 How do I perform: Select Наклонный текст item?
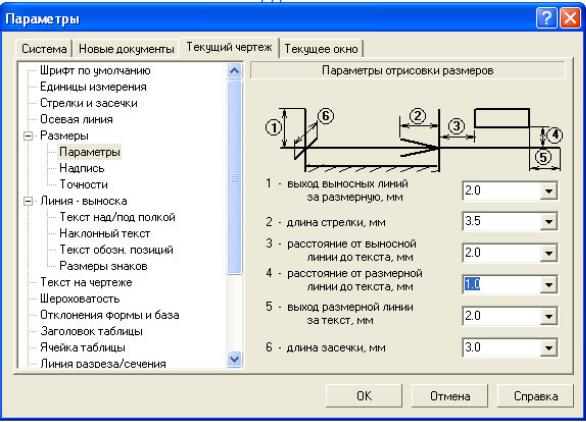click(x=104, y=234)
